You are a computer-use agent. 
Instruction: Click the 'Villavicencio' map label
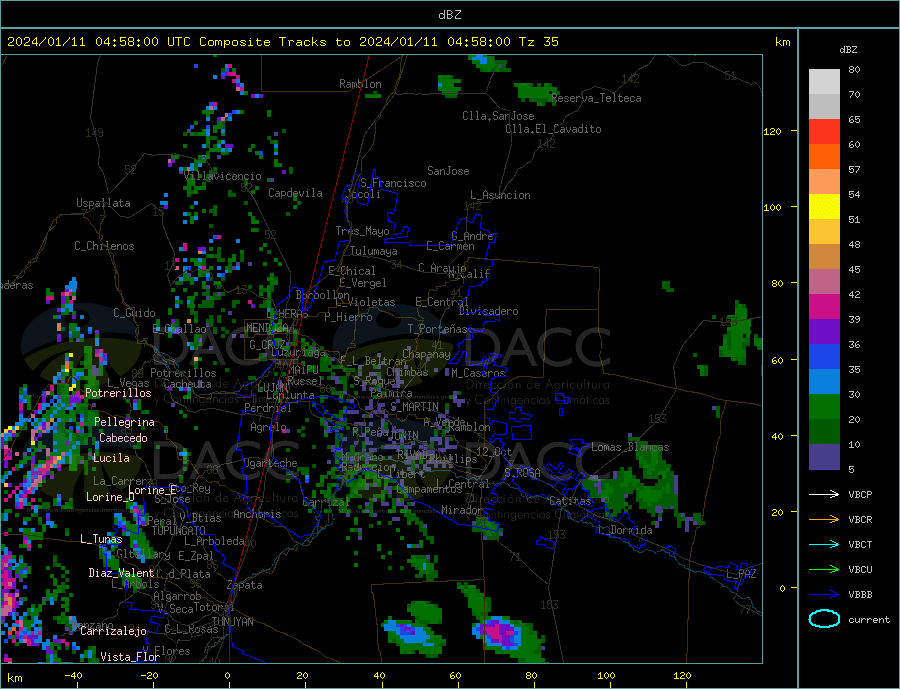(x=223, y=176)
